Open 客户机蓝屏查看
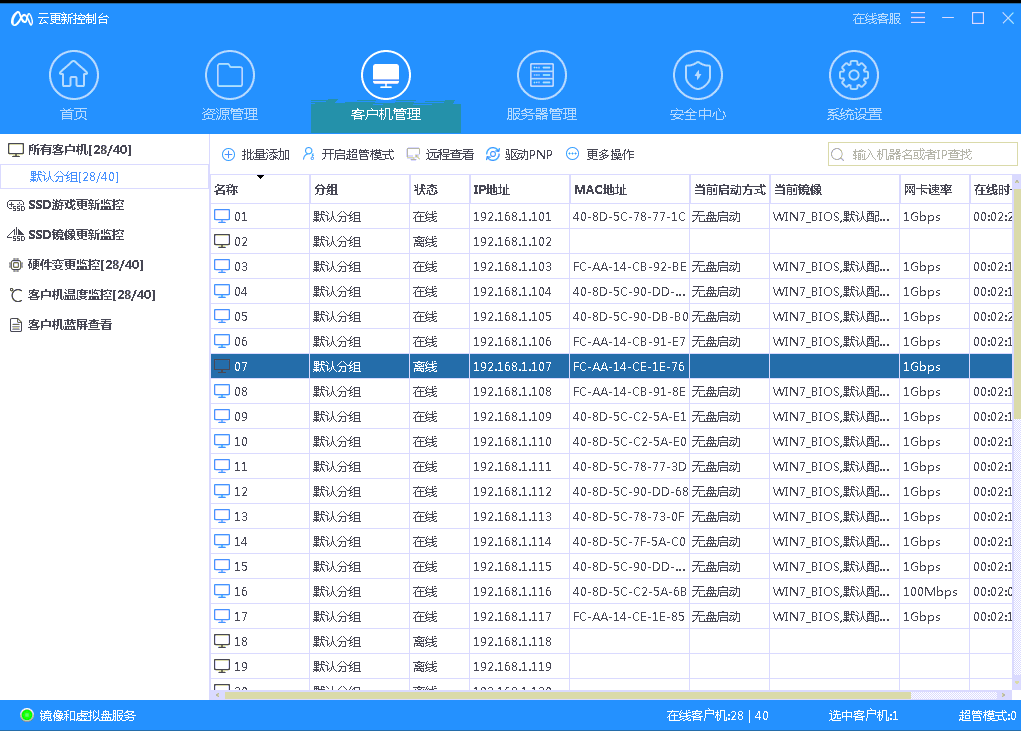The height and width of the screenshot is (731, 1021). 61,325
